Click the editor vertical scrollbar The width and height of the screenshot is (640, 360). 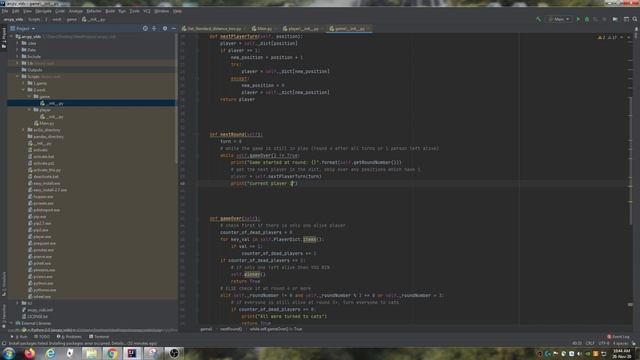[630, 161]
